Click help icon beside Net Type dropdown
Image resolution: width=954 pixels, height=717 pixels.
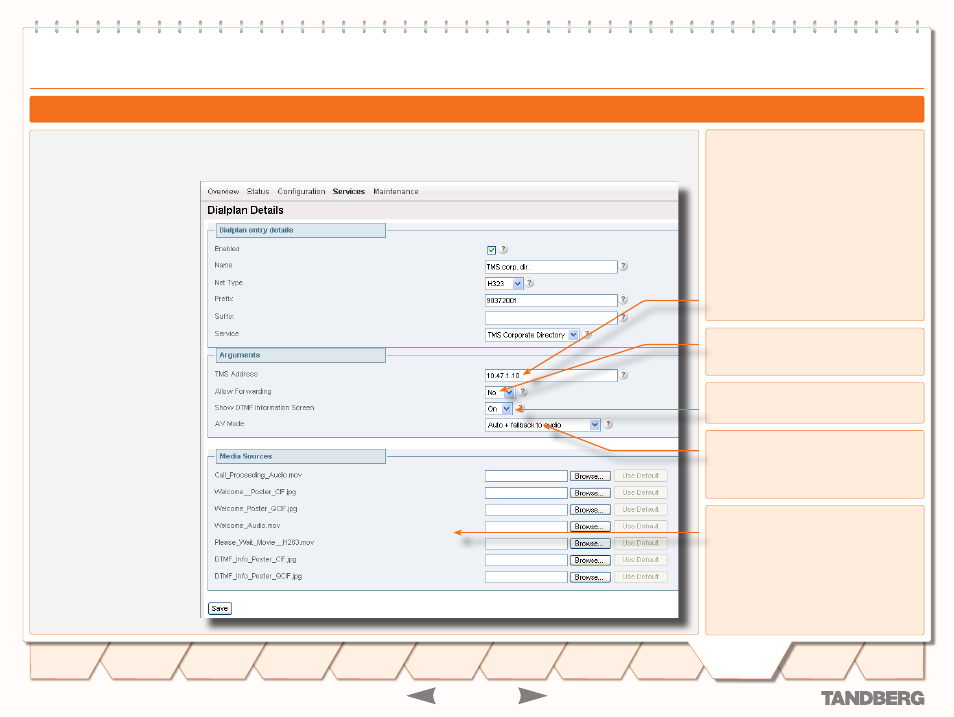pyautogui.click(x=530, y=282)
